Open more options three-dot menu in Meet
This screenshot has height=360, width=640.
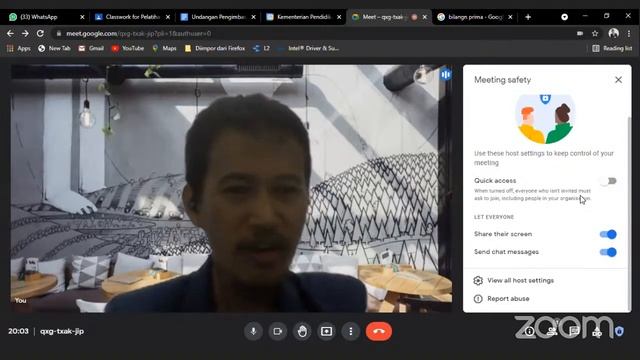tap(351, 331)
